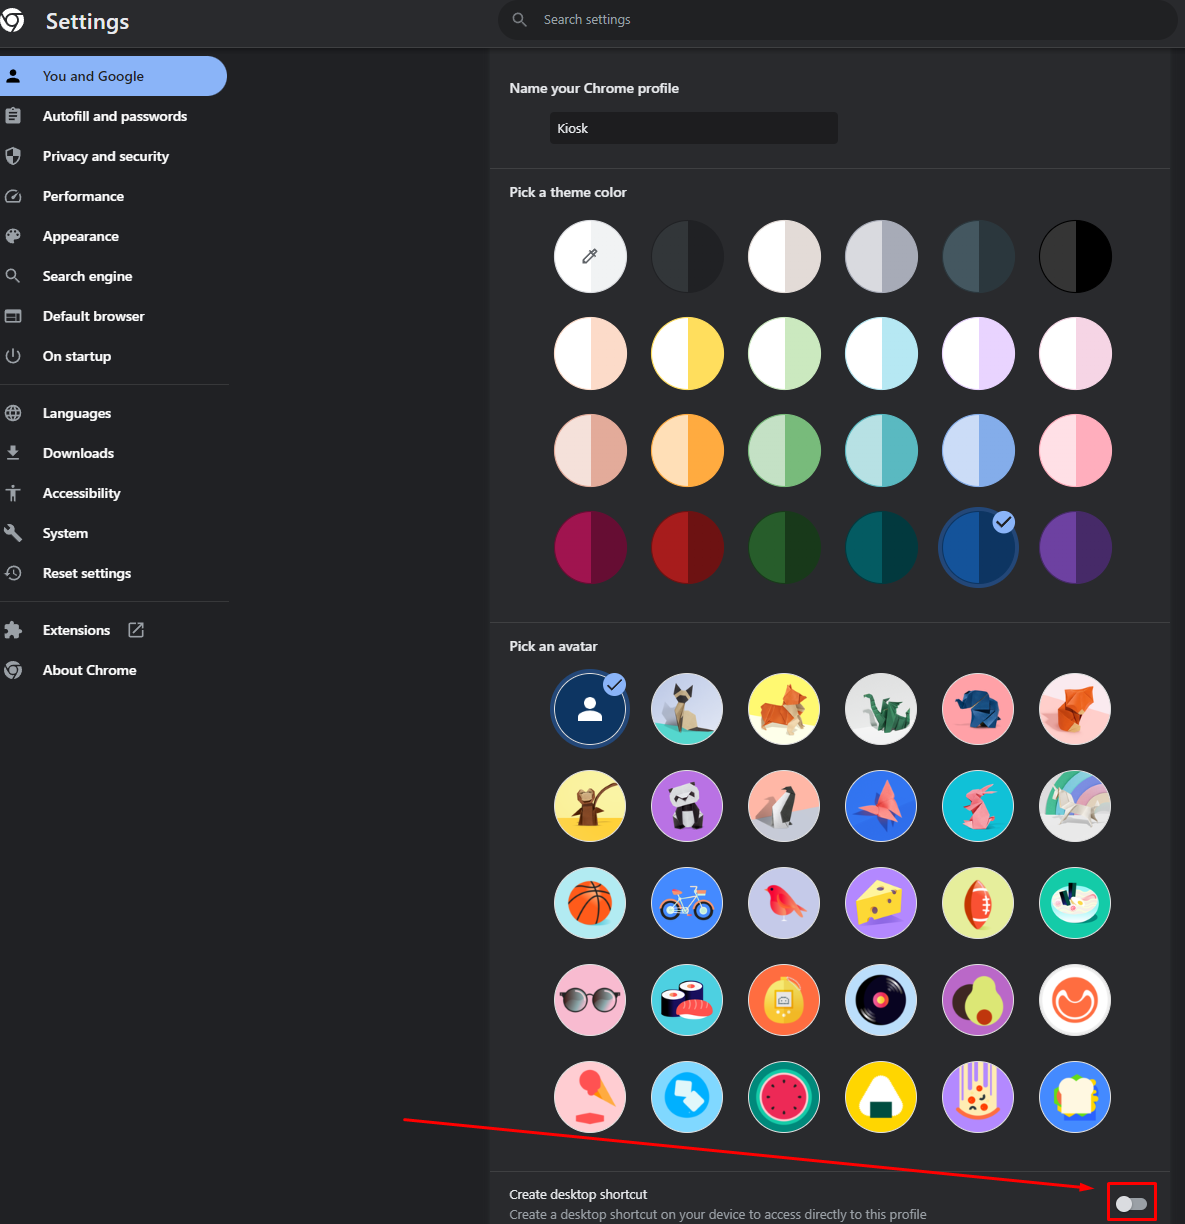Select the origami monkey avatar
This screenshot has width=1185, height=1224.
(591, 807)
